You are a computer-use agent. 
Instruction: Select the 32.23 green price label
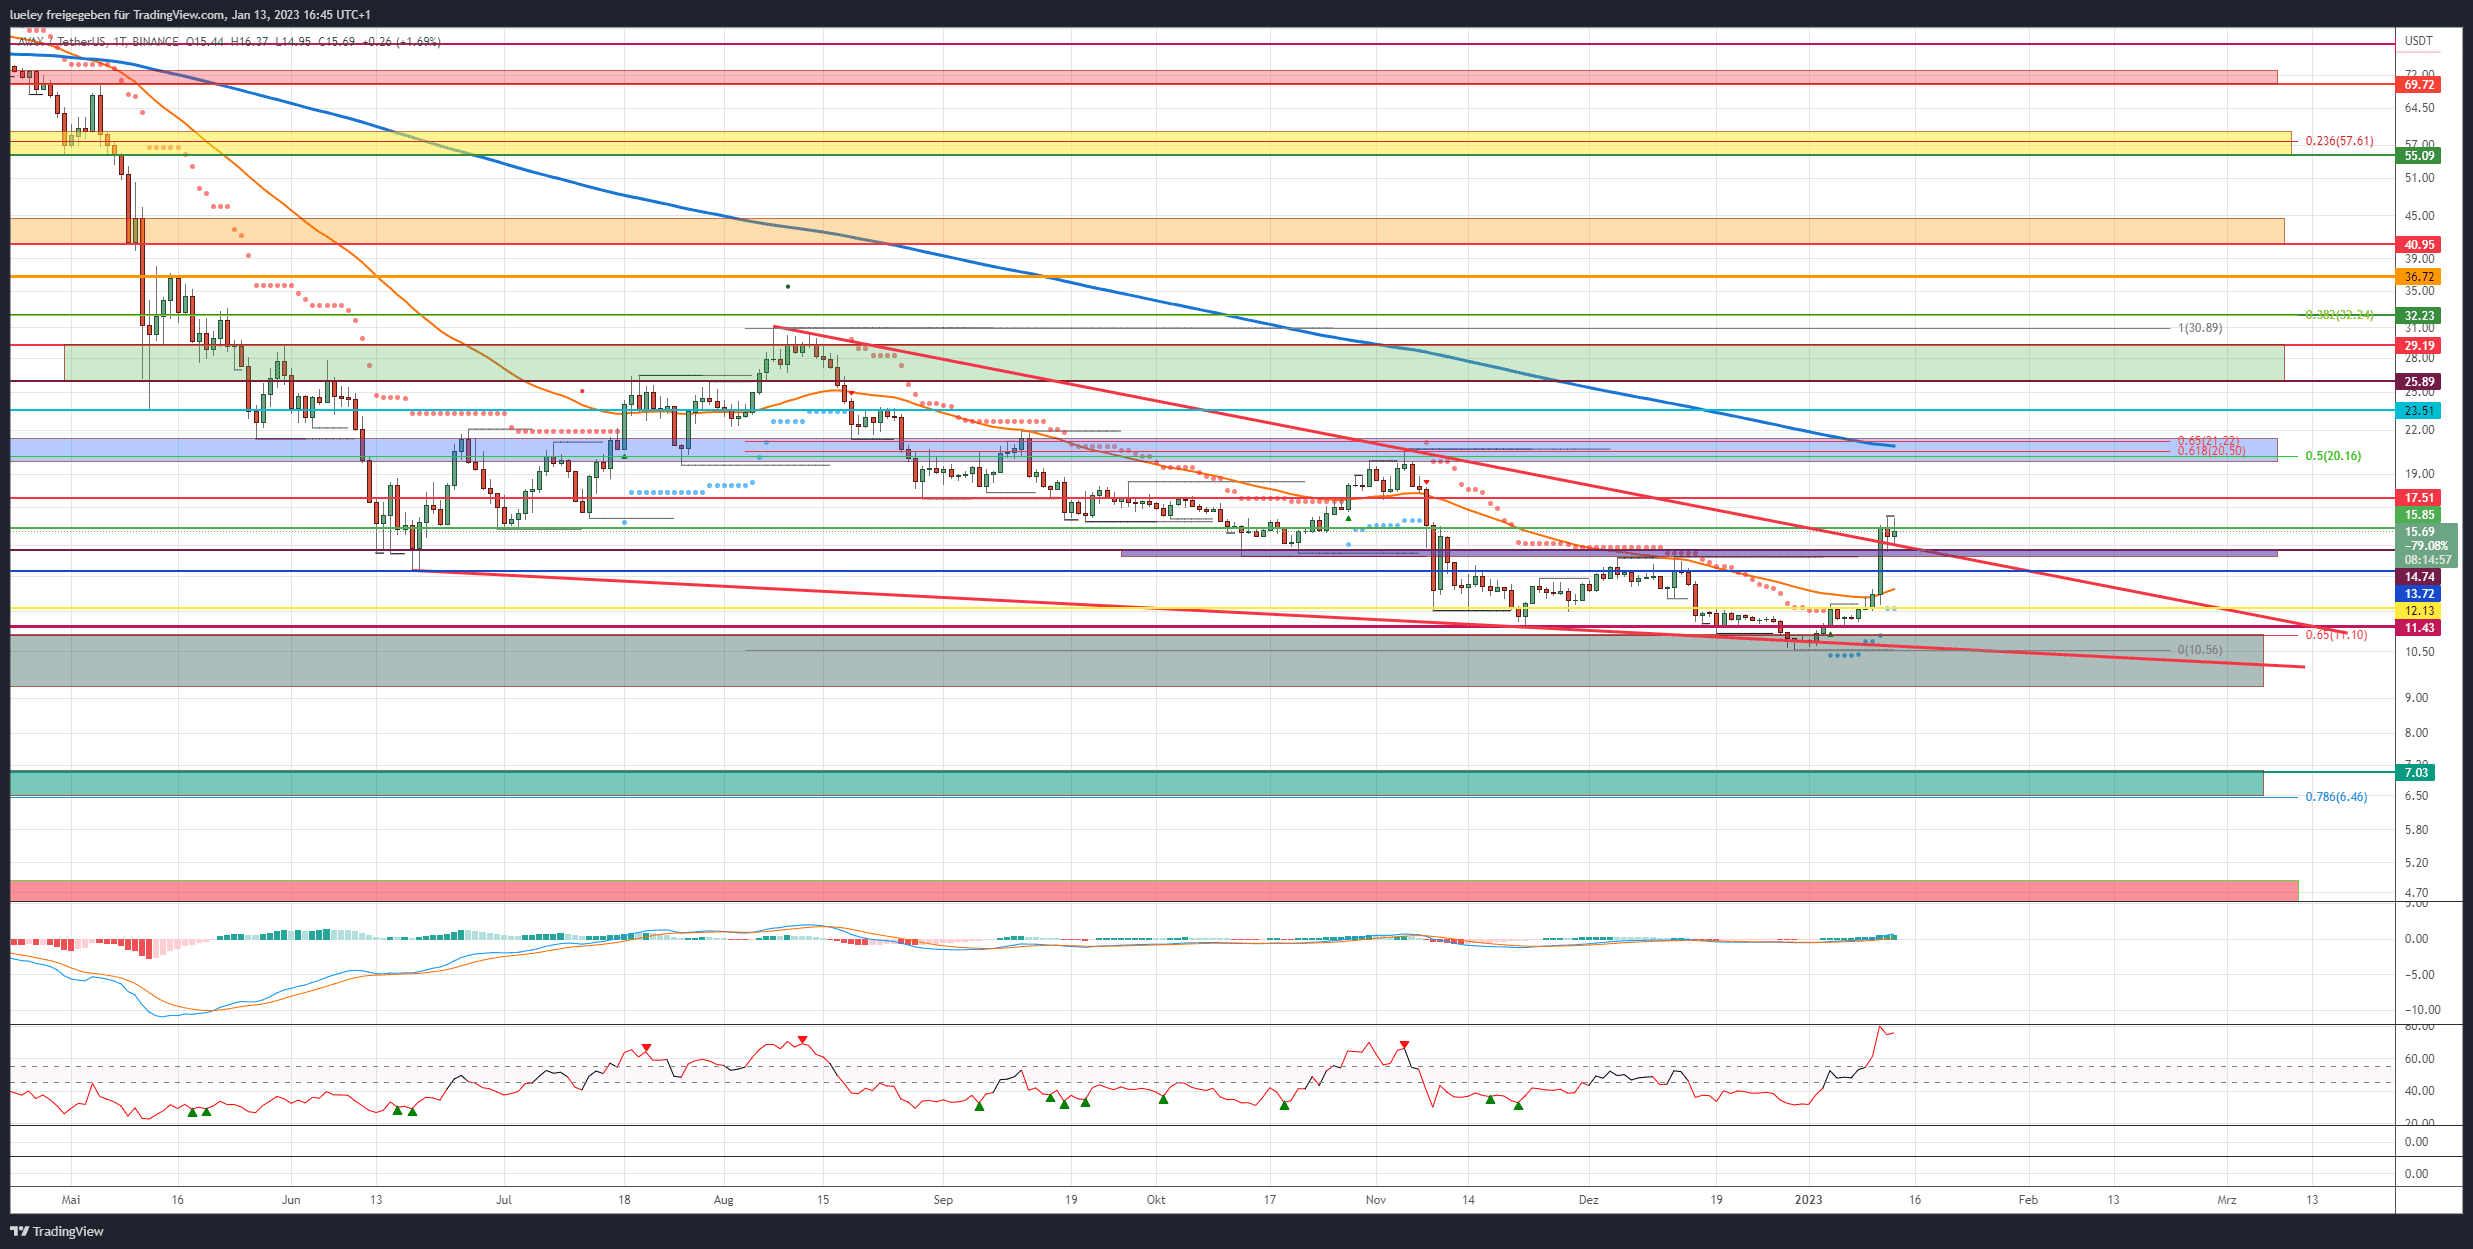(2419, 316)
